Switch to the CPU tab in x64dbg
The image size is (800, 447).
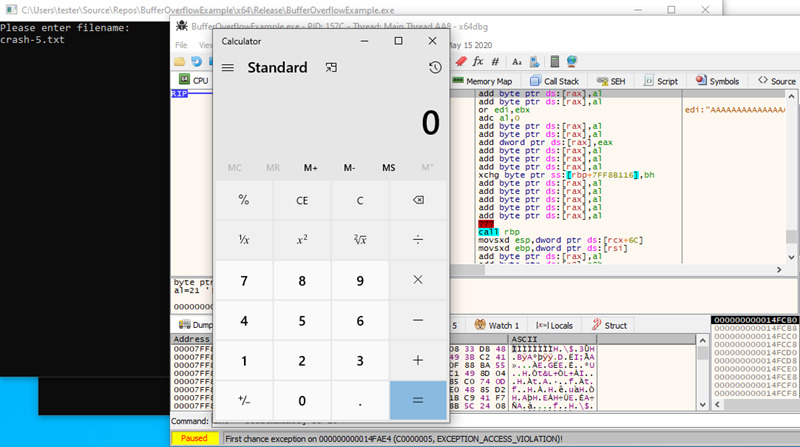(194, 81)
